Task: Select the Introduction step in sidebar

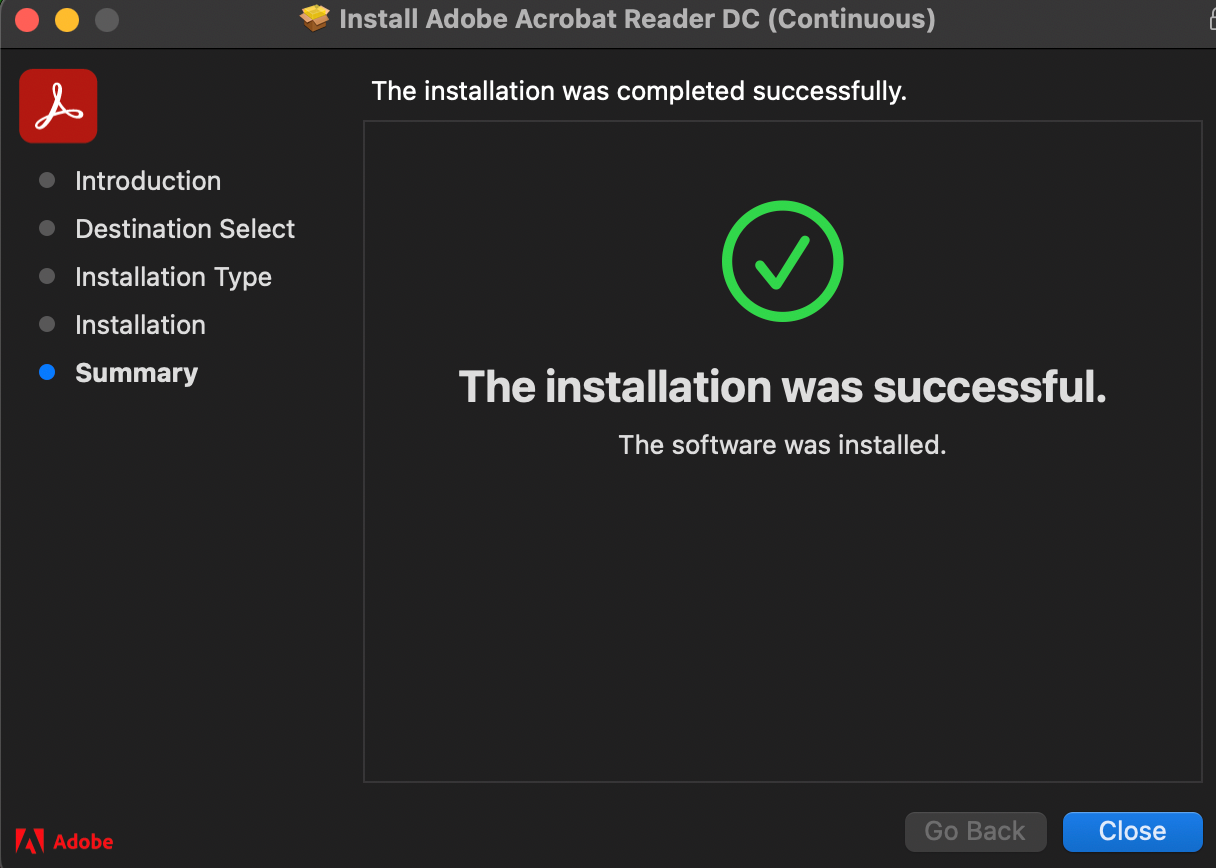Action: [x=148, y=181]
